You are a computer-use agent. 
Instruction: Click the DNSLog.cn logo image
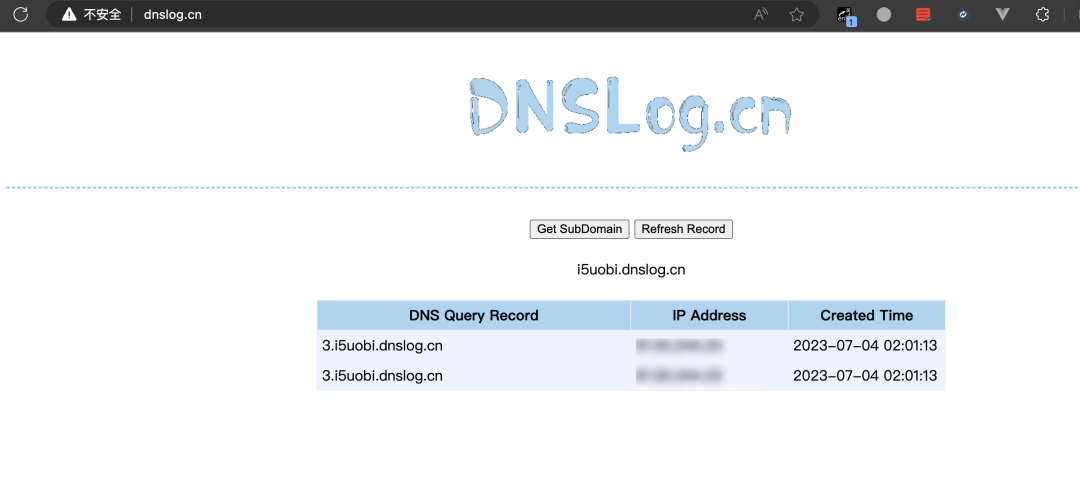tap(630, 114)
